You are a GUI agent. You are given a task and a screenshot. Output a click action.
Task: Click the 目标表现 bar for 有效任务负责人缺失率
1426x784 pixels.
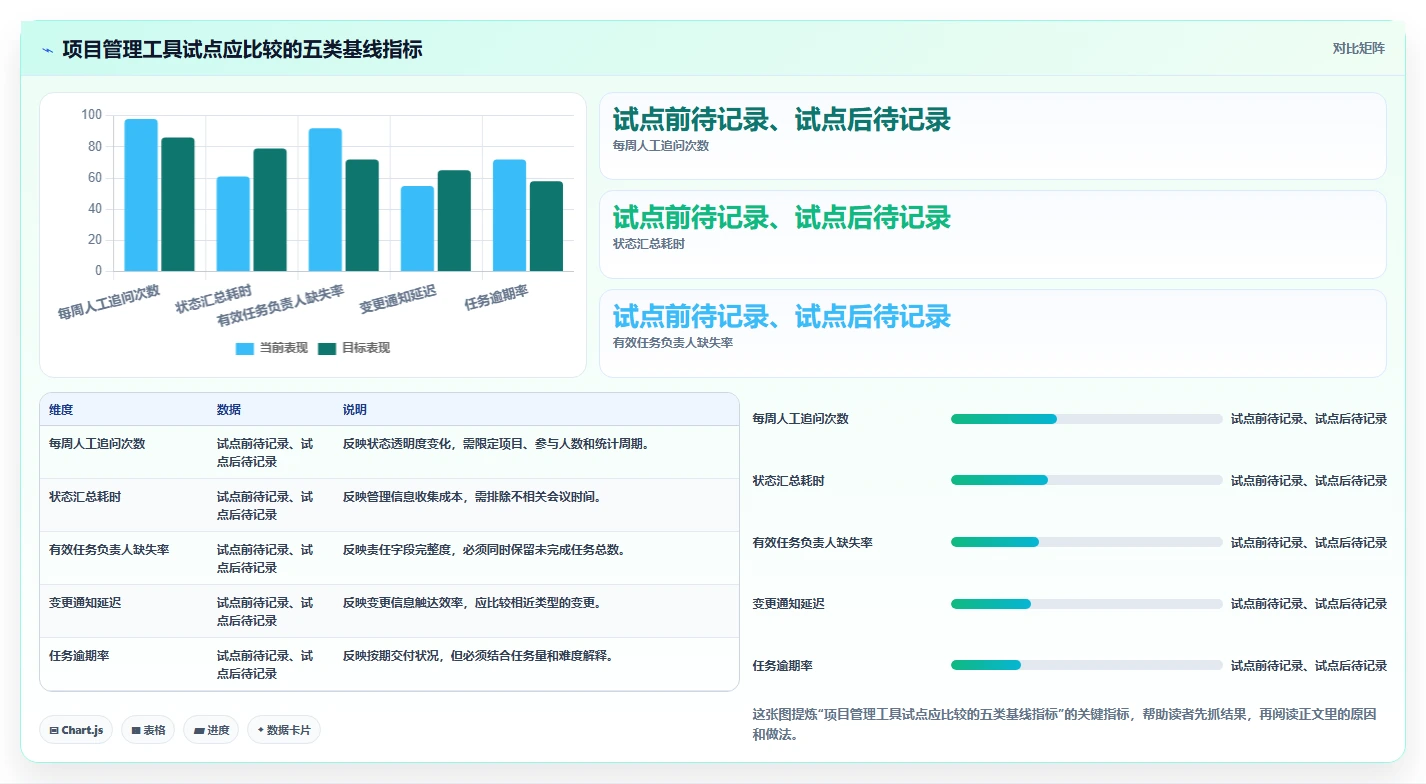coord(362,215)
